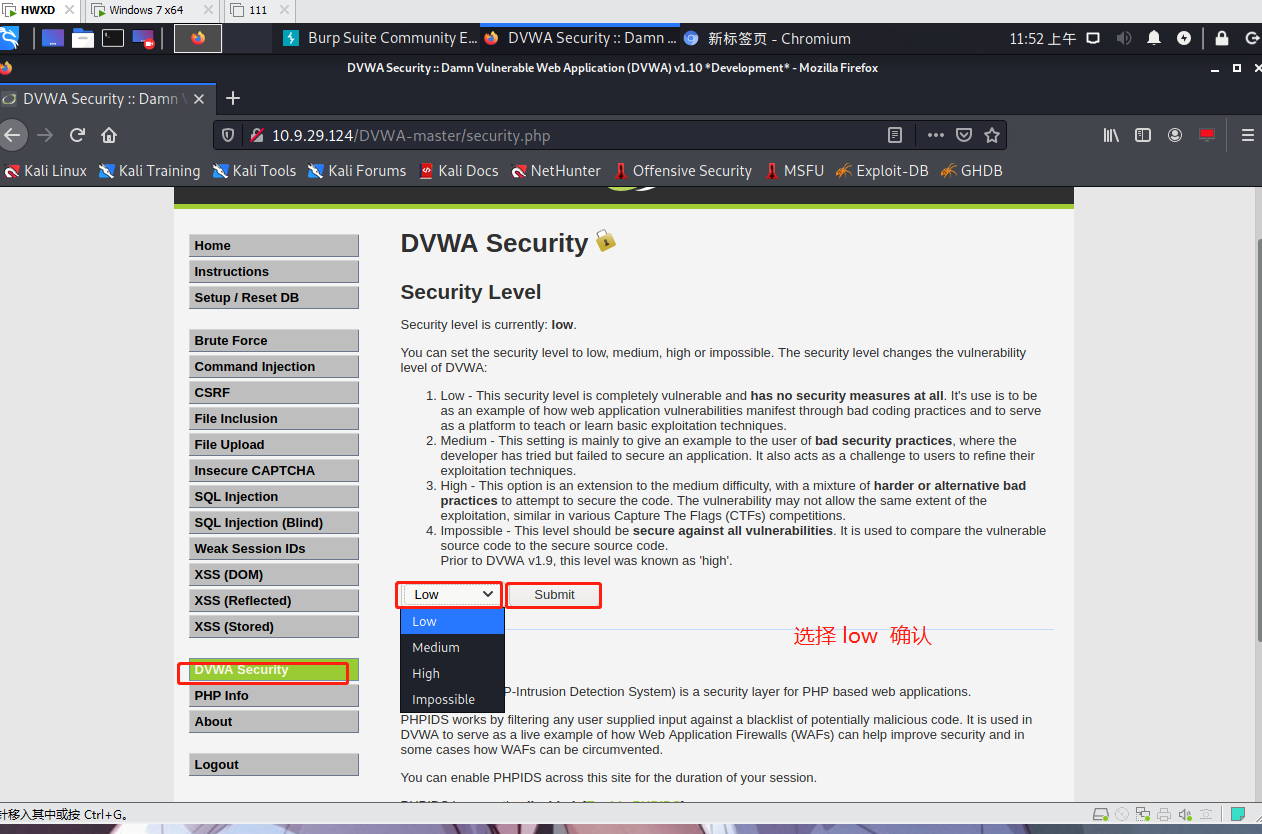Go to DVWA Home page
This screenshot has height=834, width=1262.
[274, 245]
